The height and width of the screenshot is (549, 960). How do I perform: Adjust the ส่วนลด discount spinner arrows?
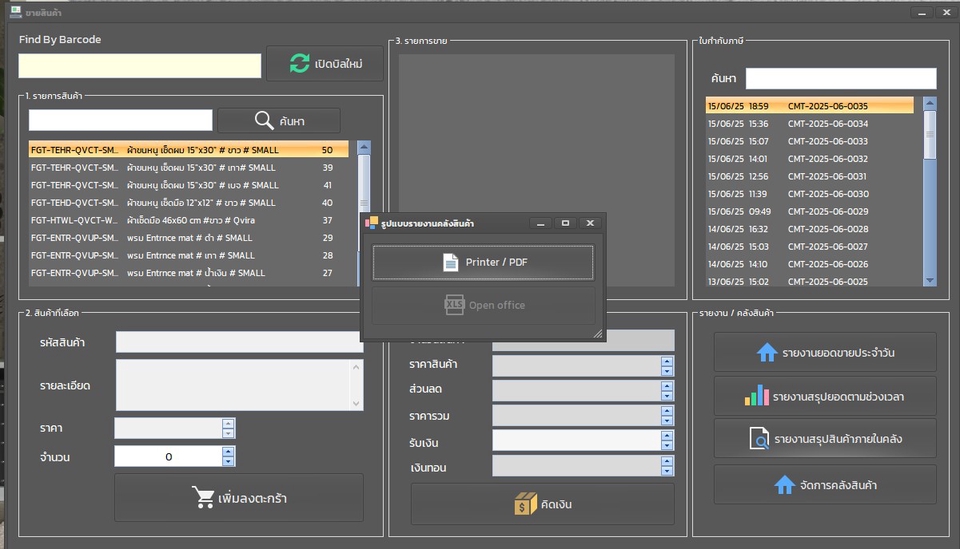coord(667,390)
